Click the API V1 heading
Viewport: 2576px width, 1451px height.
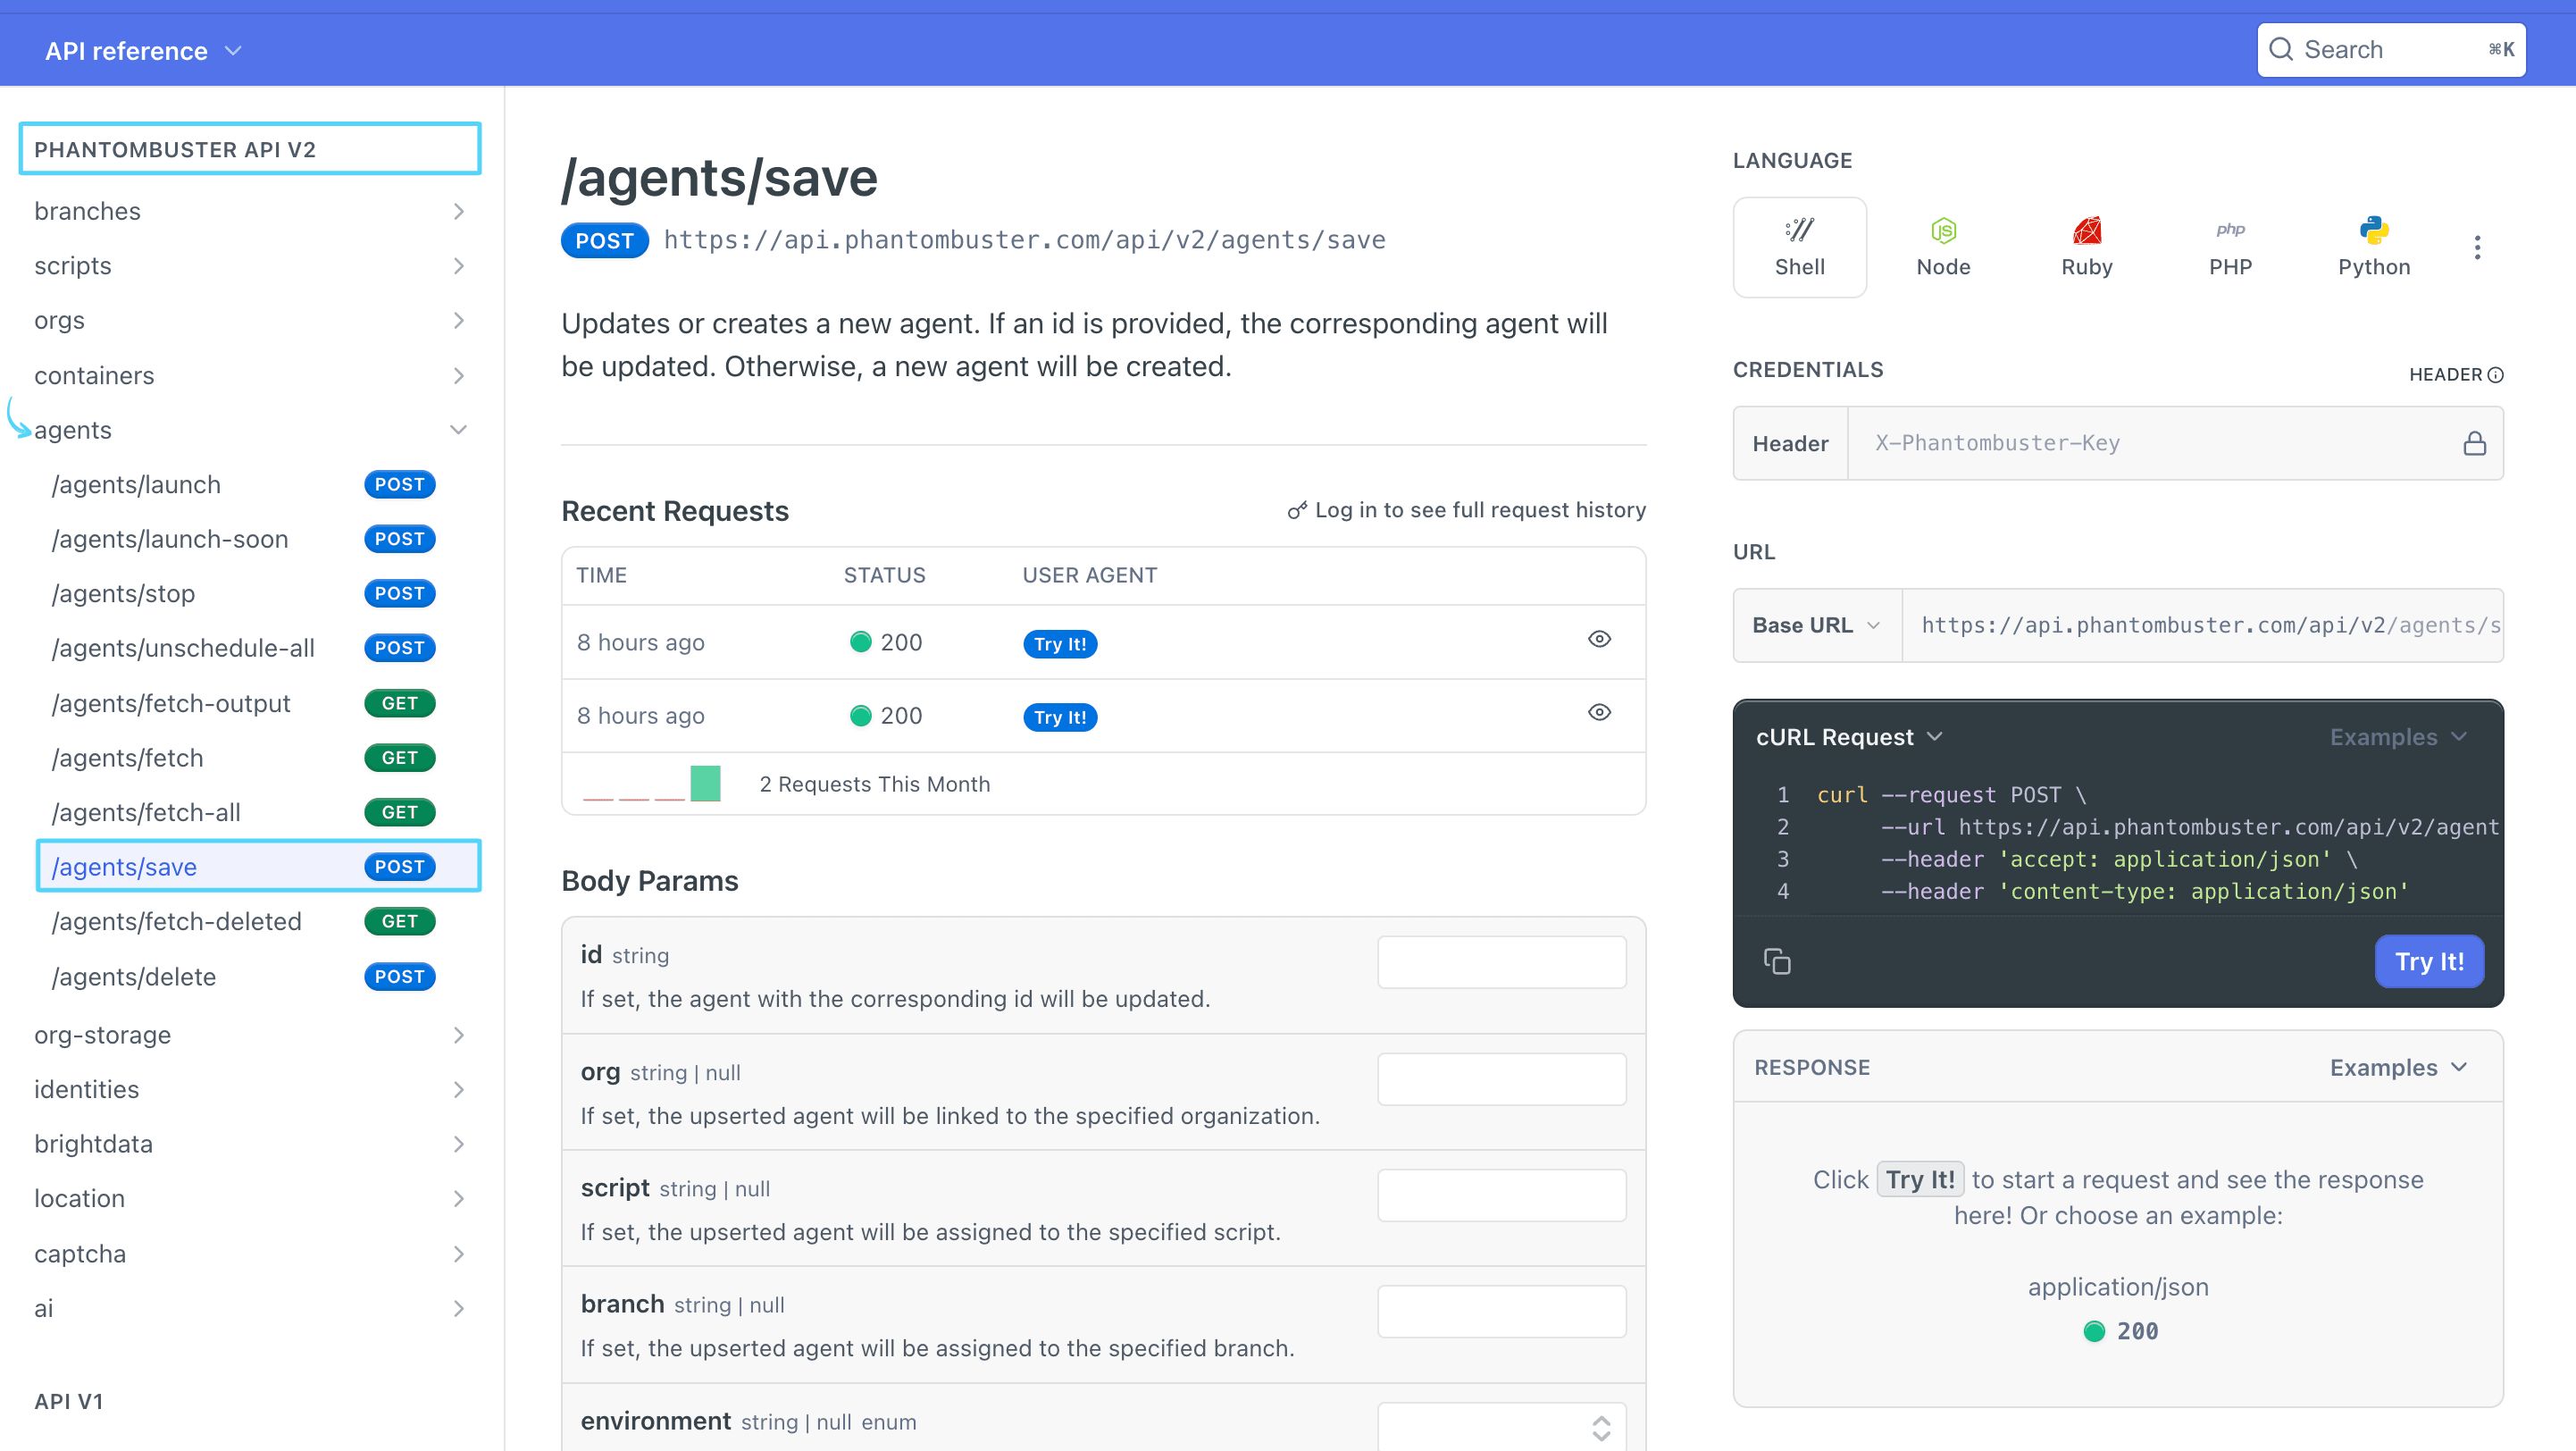pos(69,1401)
